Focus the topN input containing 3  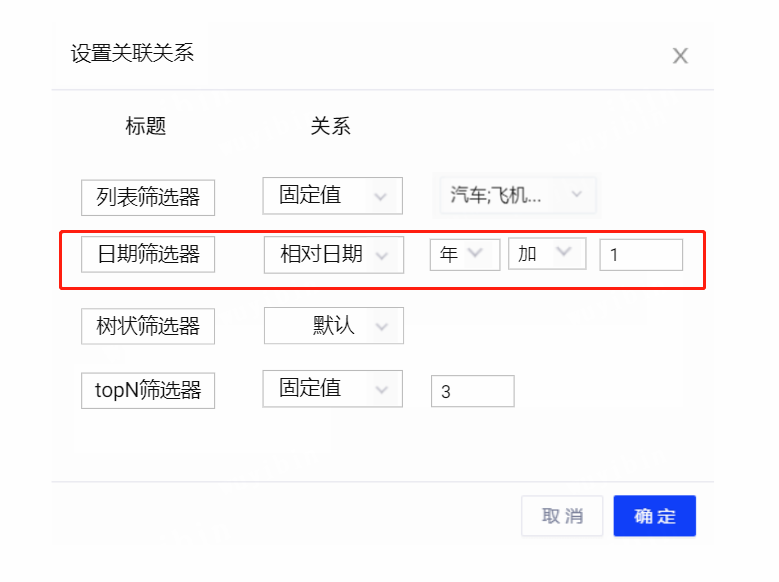[x=472, y=392]
